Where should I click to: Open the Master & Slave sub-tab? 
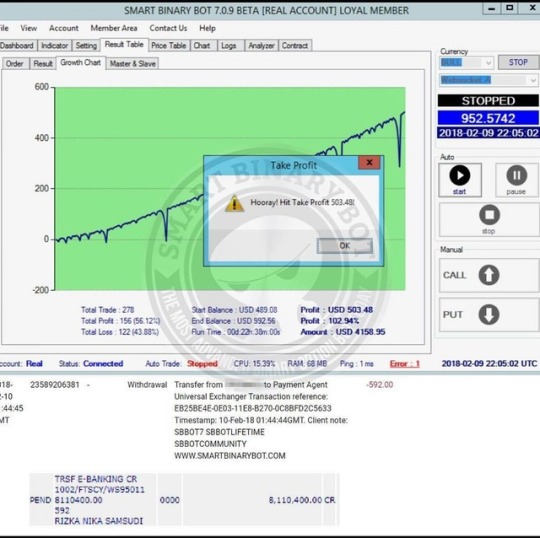tap(133, 64)
